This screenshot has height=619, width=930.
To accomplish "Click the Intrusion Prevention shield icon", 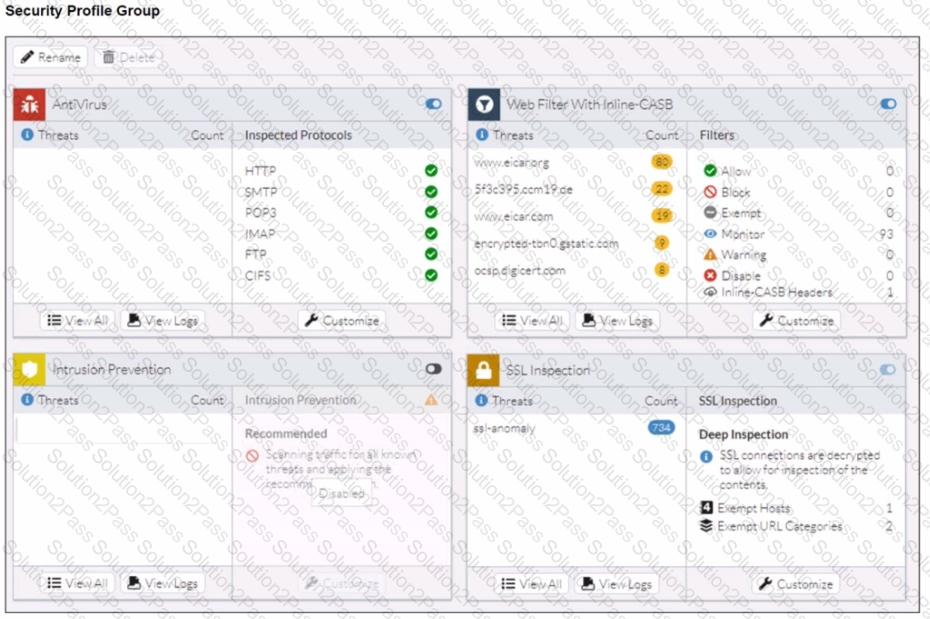I will (30, 370).
